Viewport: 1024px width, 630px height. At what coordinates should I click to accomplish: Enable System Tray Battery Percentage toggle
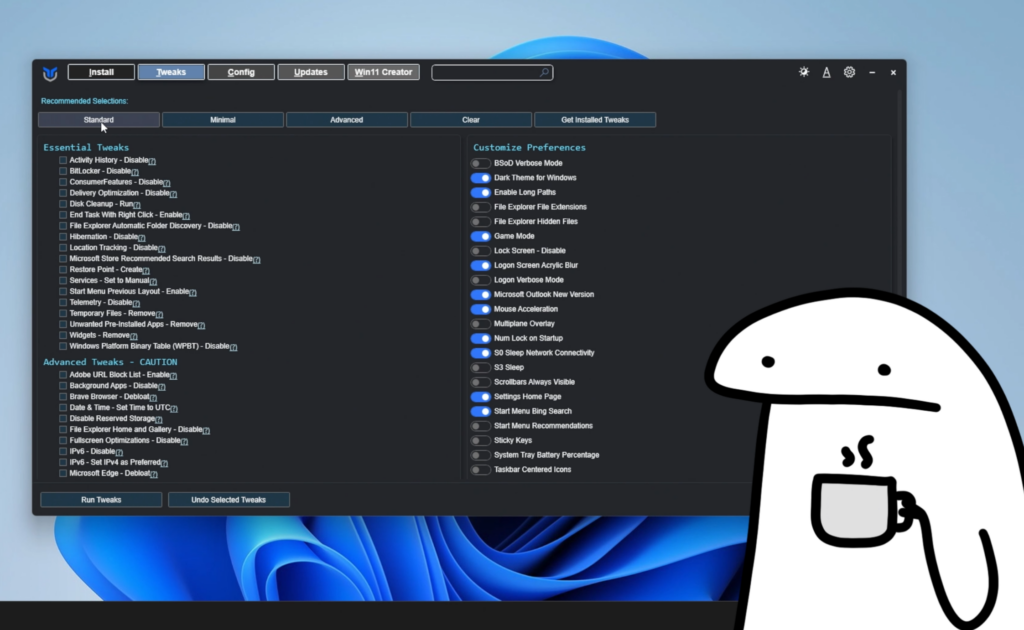[x=480, y=455]
